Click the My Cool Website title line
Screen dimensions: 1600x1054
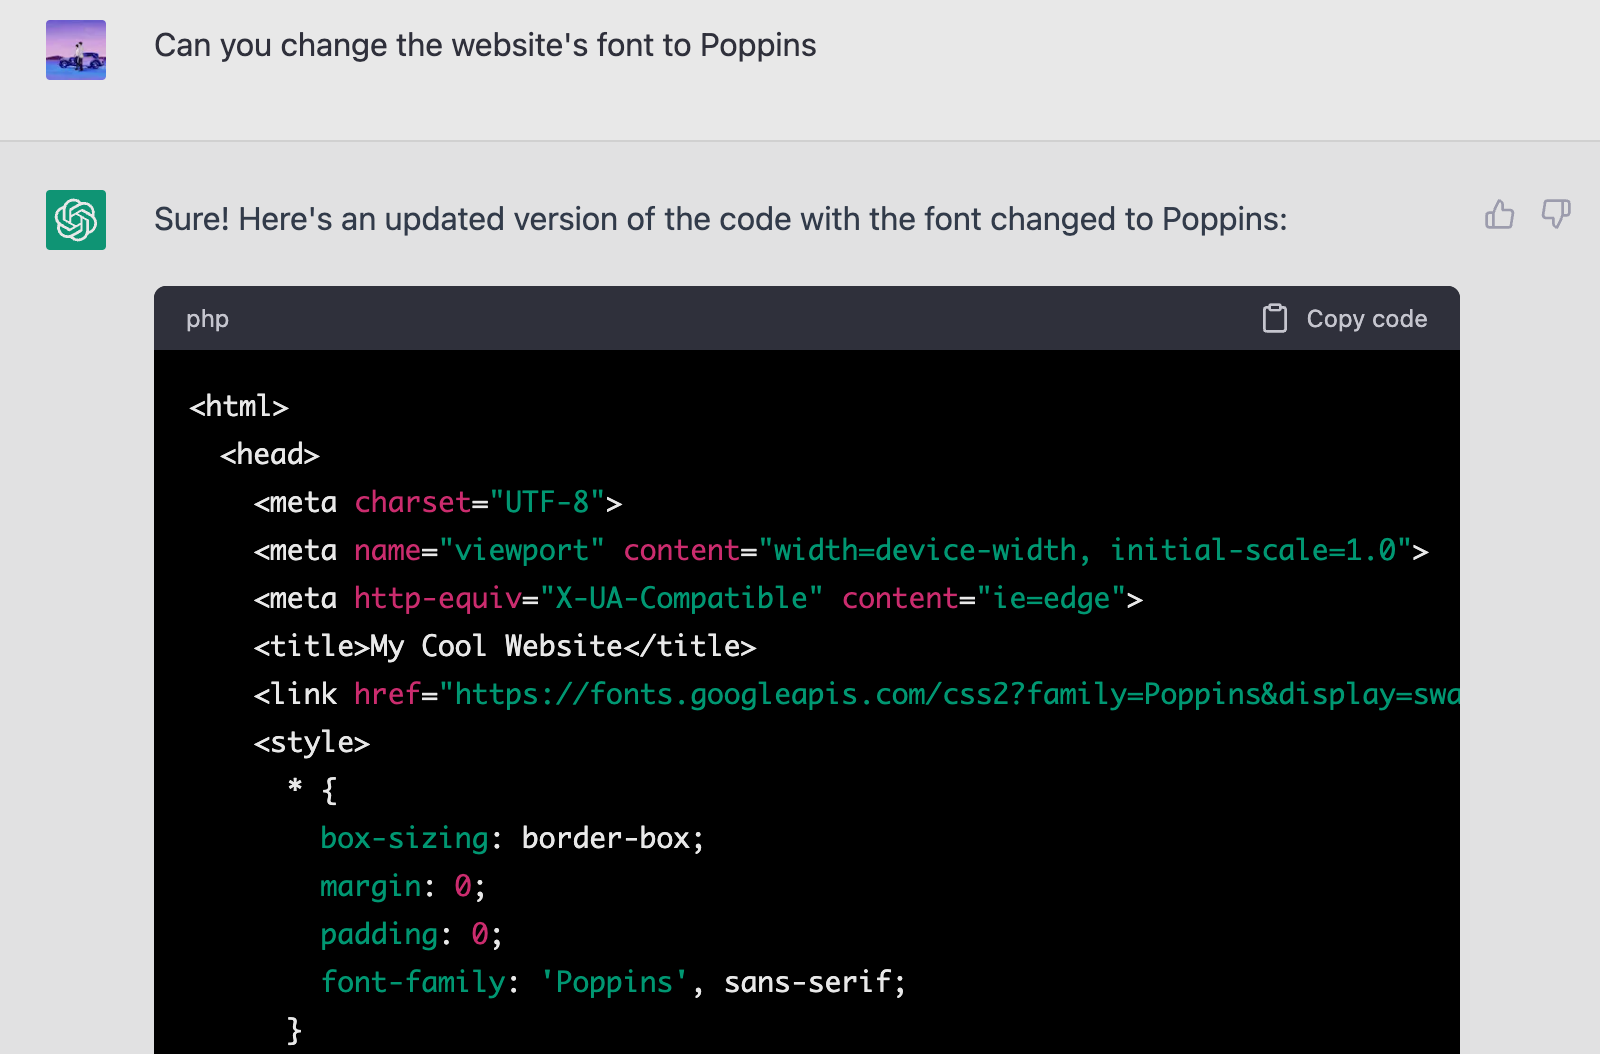point(505,646)
